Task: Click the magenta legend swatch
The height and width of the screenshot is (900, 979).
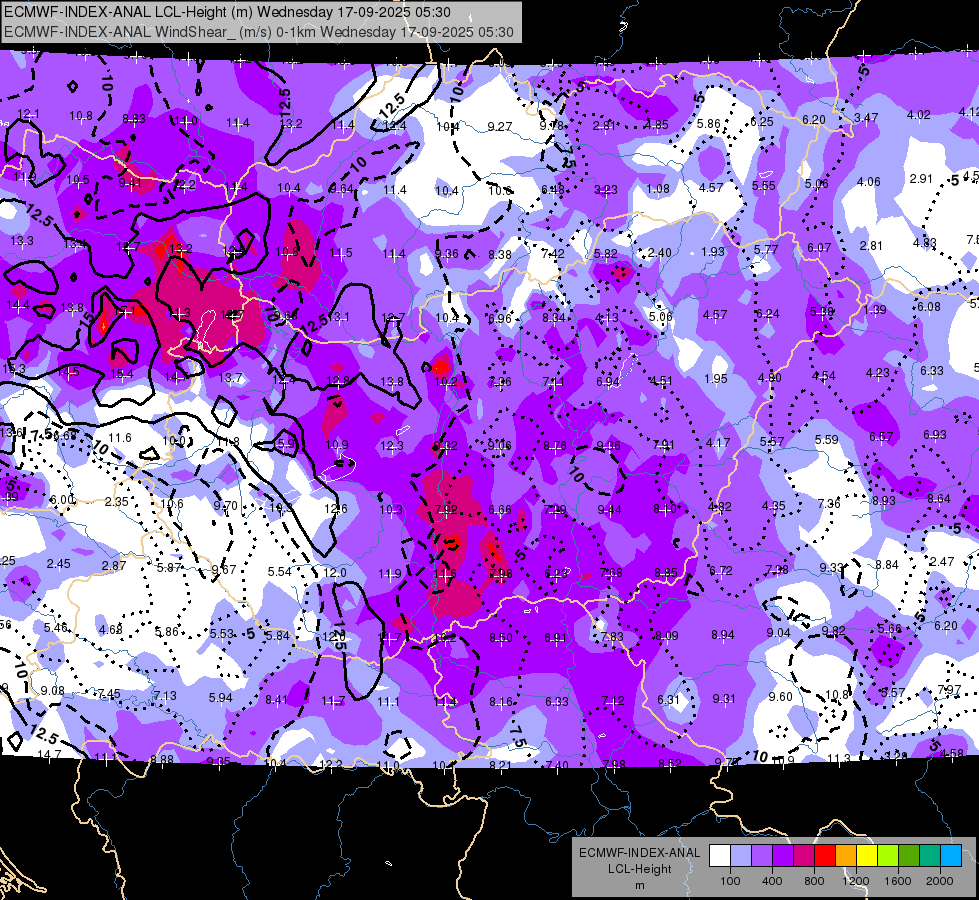Action: pos(804,856)
